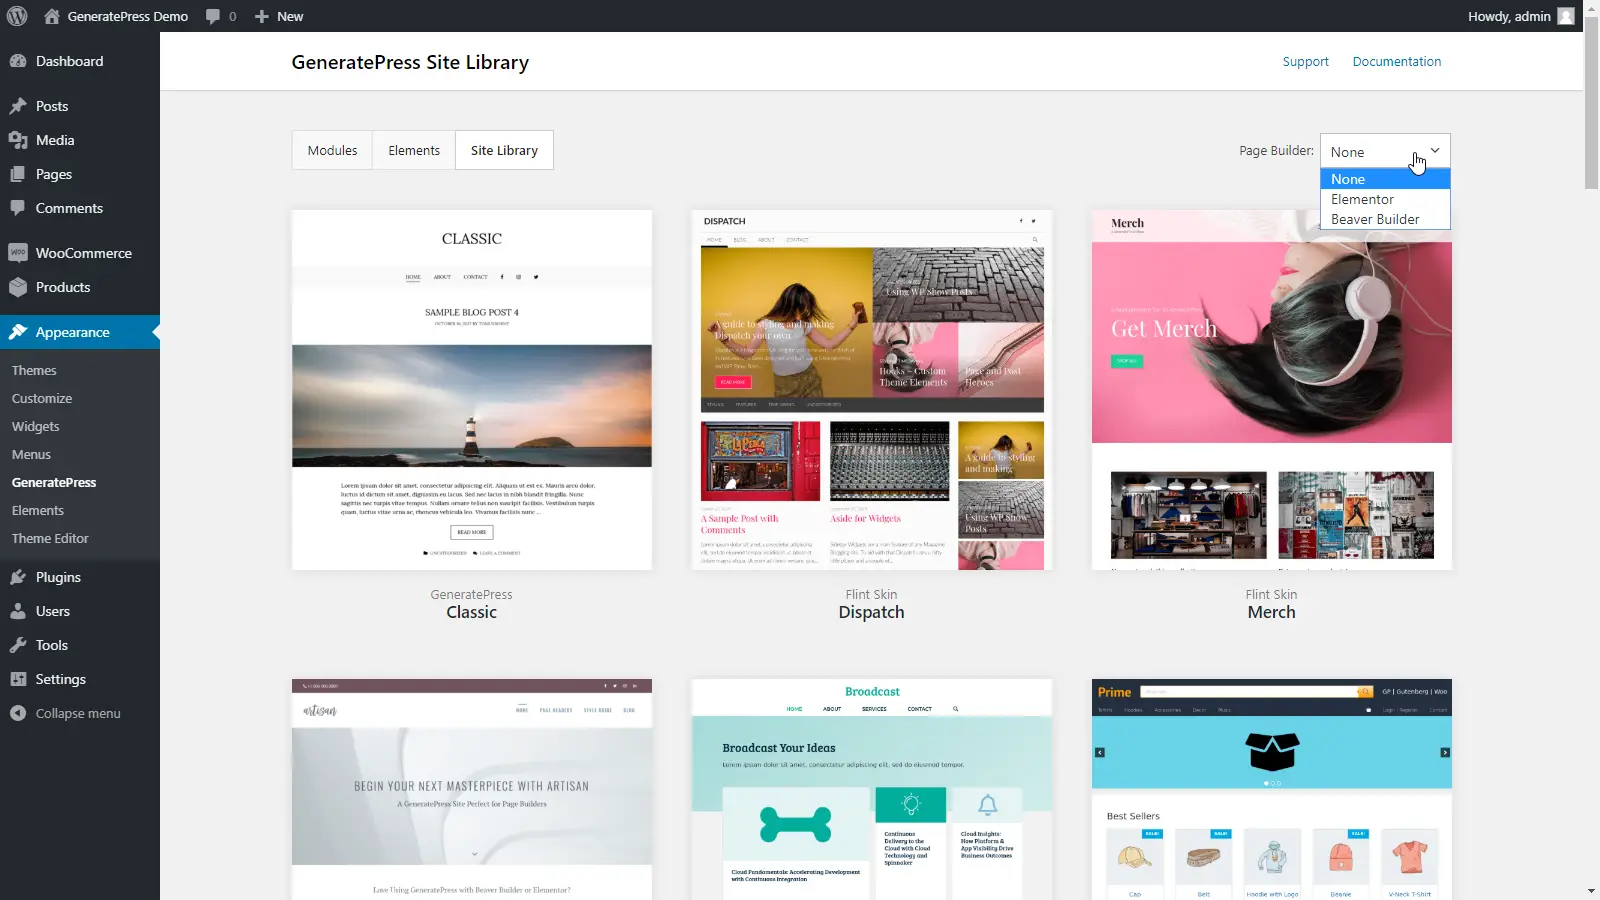Select the Dispatch site thumbnail
This screenshot has height=900, width=1600.
tap(871, 390)
